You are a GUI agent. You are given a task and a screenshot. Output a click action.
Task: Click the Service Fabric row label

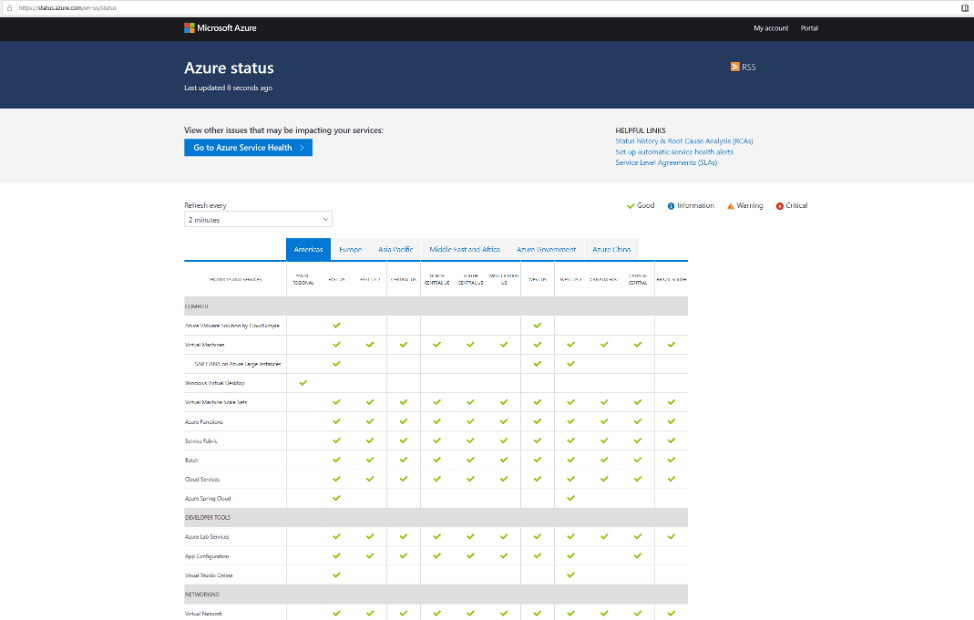click(x=201, y=441)
